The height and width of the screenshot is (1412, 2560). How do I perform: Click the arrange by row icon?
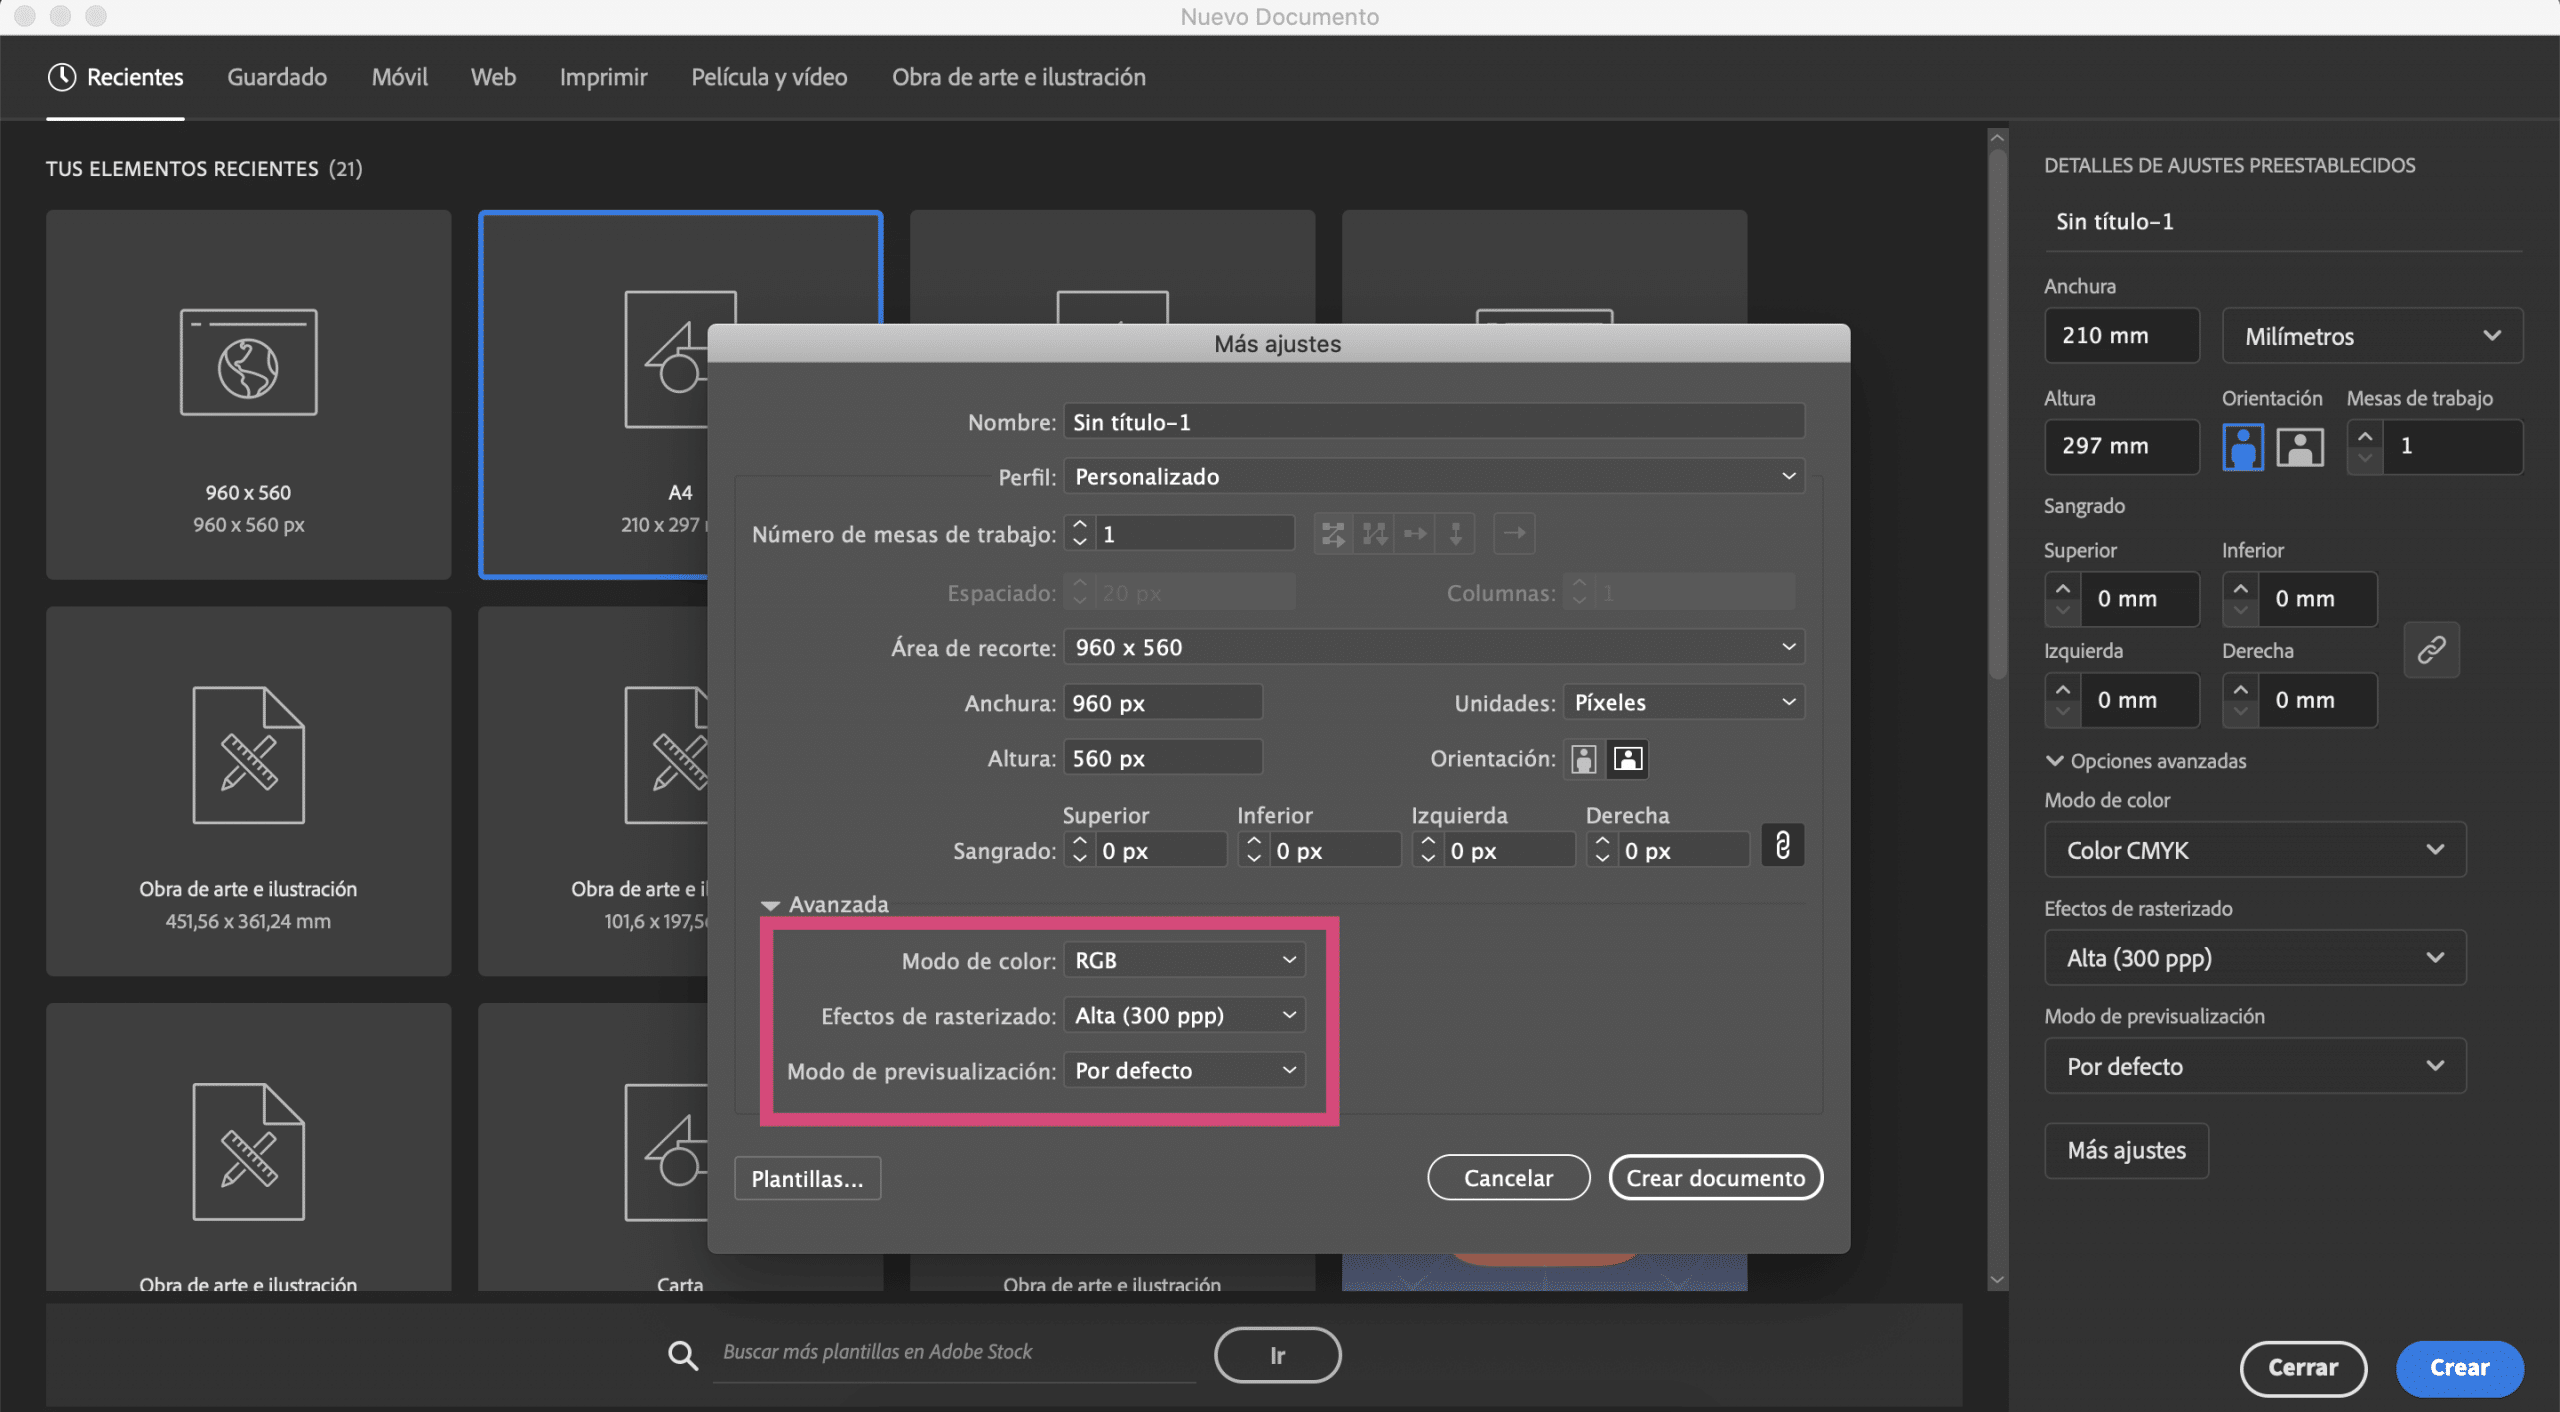[1415, 534]
